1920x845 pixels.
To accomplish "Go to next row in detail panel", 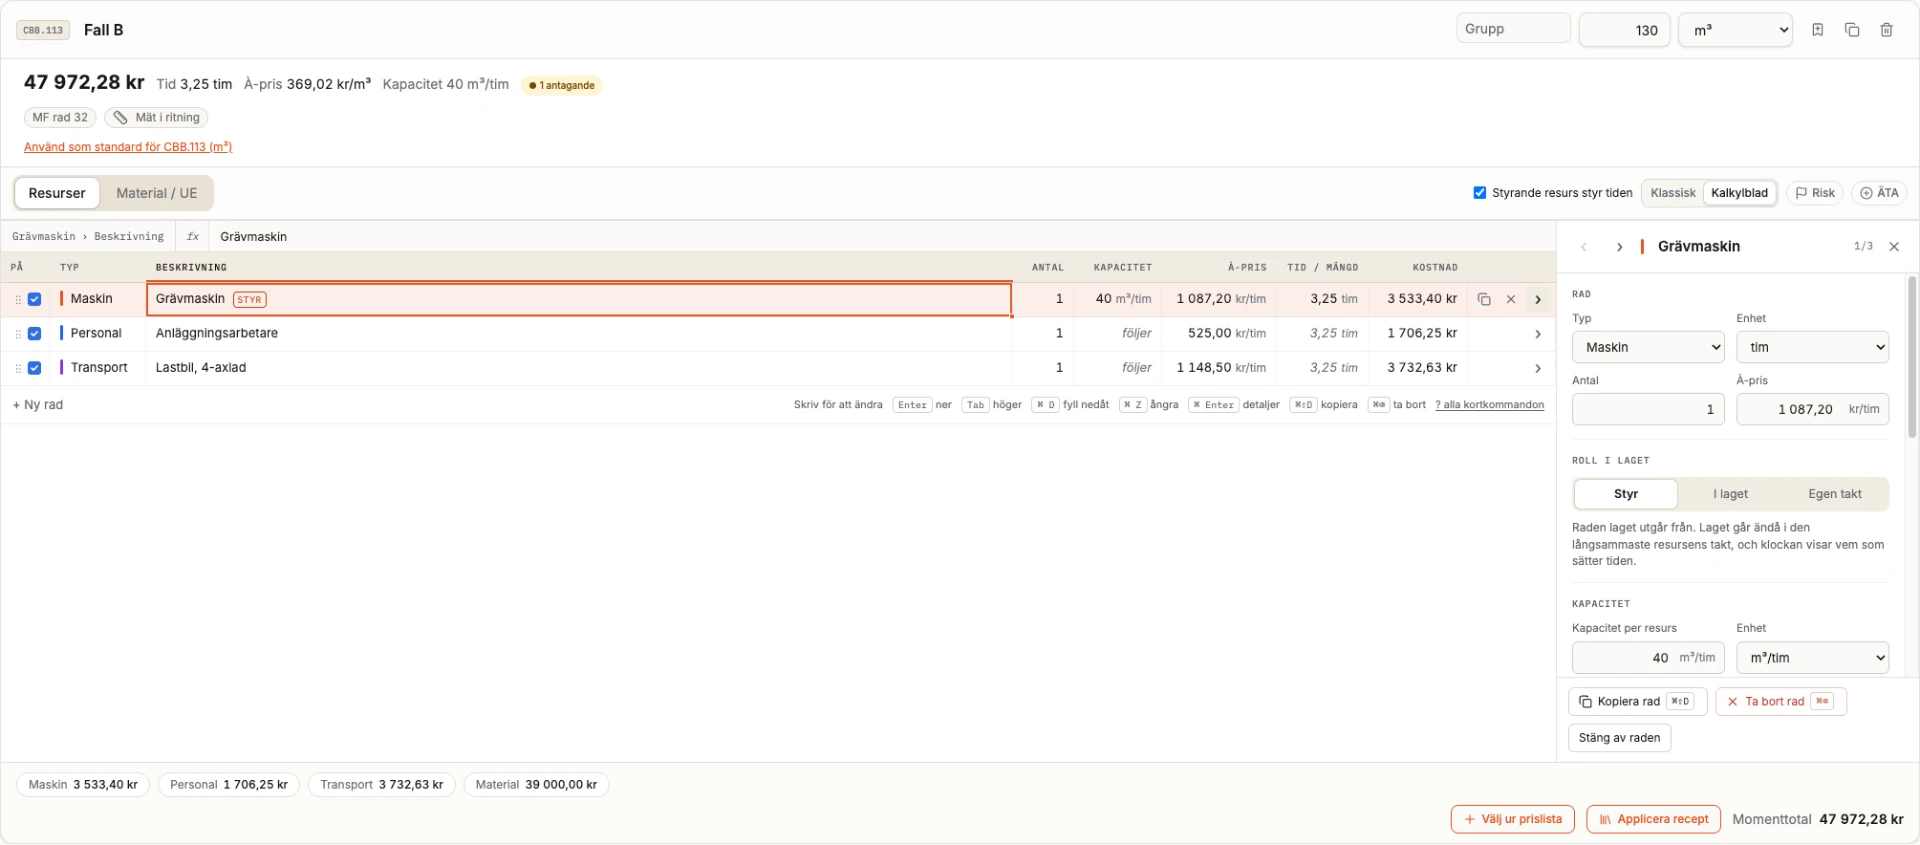I will pos(1619,247).
